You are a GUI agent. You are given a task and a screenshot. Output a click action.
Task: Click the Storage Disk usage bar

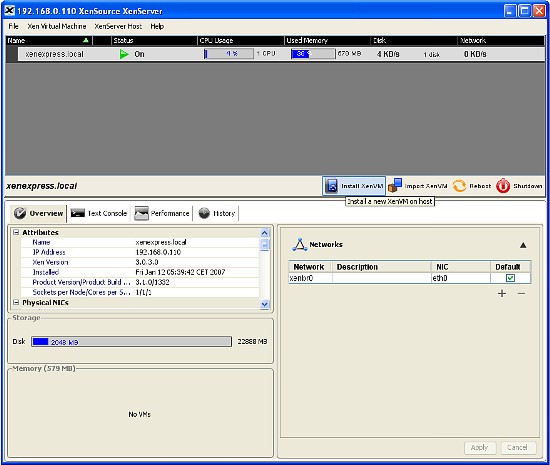[132, 342]
